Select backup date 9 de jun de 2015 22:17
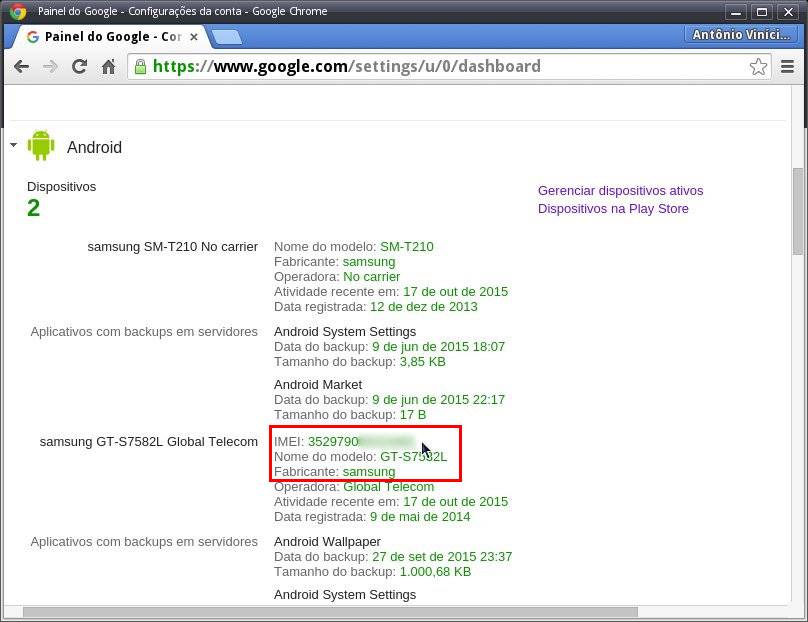This screenshot has height=622, width=808. point(439,399)
